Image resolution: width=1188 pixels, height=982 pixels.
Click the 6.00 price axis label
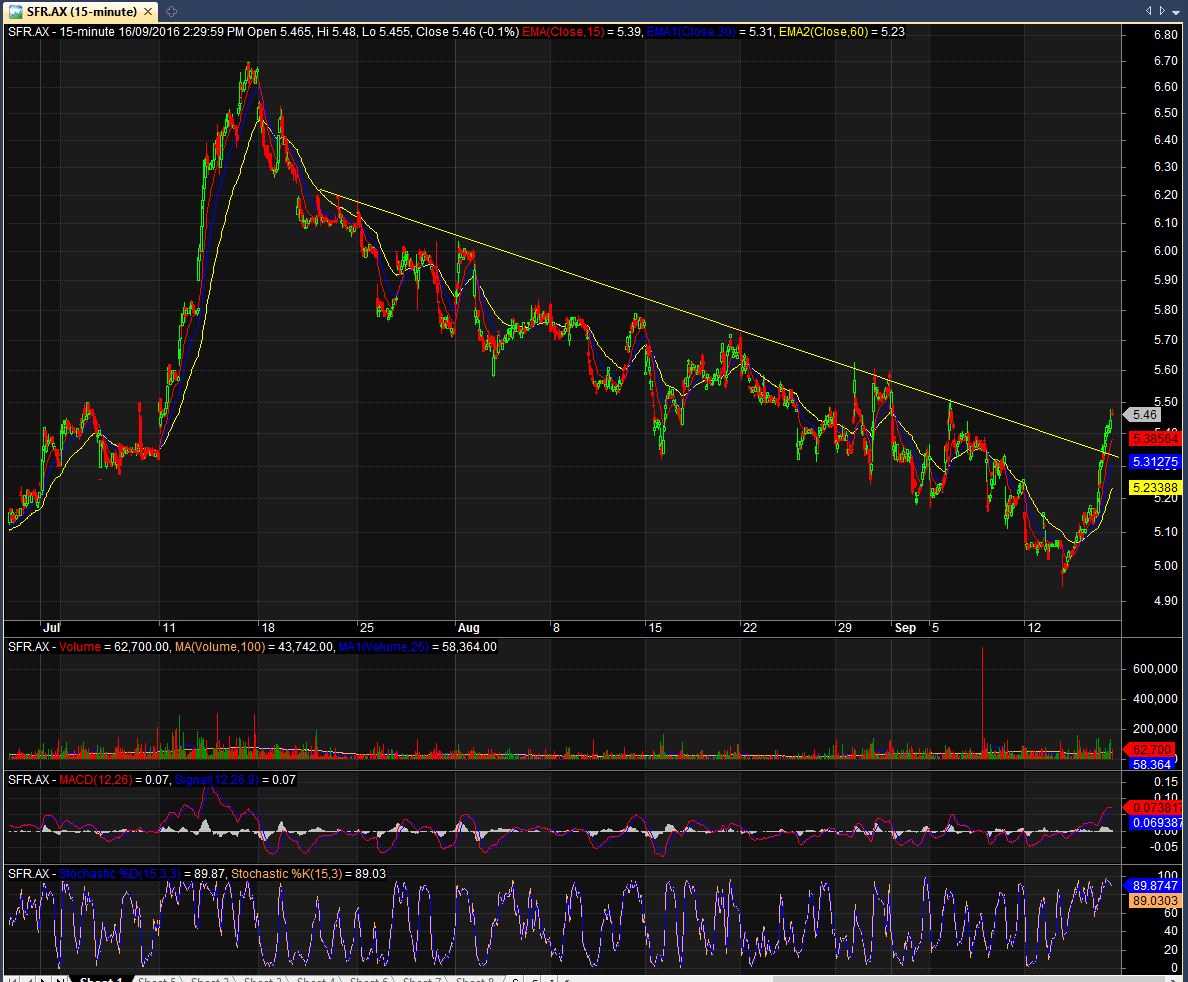point(1165,251)
